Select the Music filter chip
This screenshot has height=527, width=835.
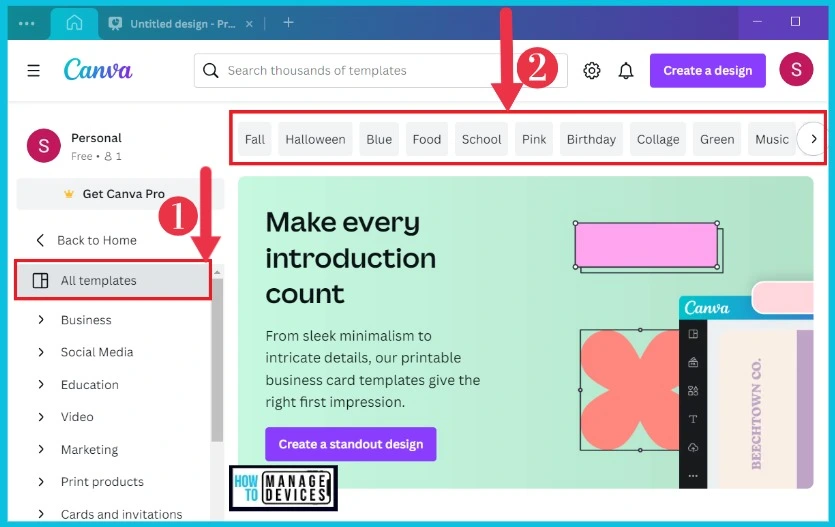coord(772,139)
